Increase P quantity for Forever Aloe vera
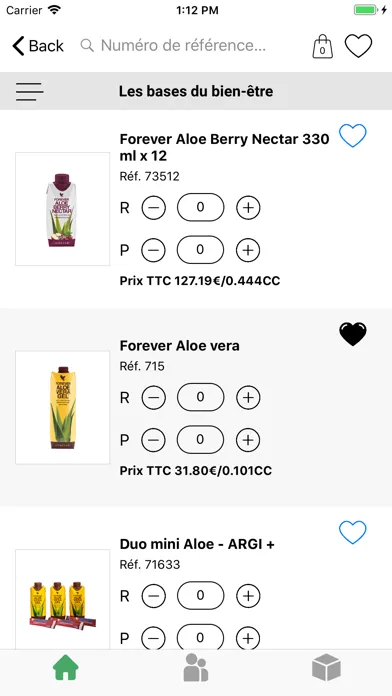This screenshot has height=696, width=392. click(248, 440)
